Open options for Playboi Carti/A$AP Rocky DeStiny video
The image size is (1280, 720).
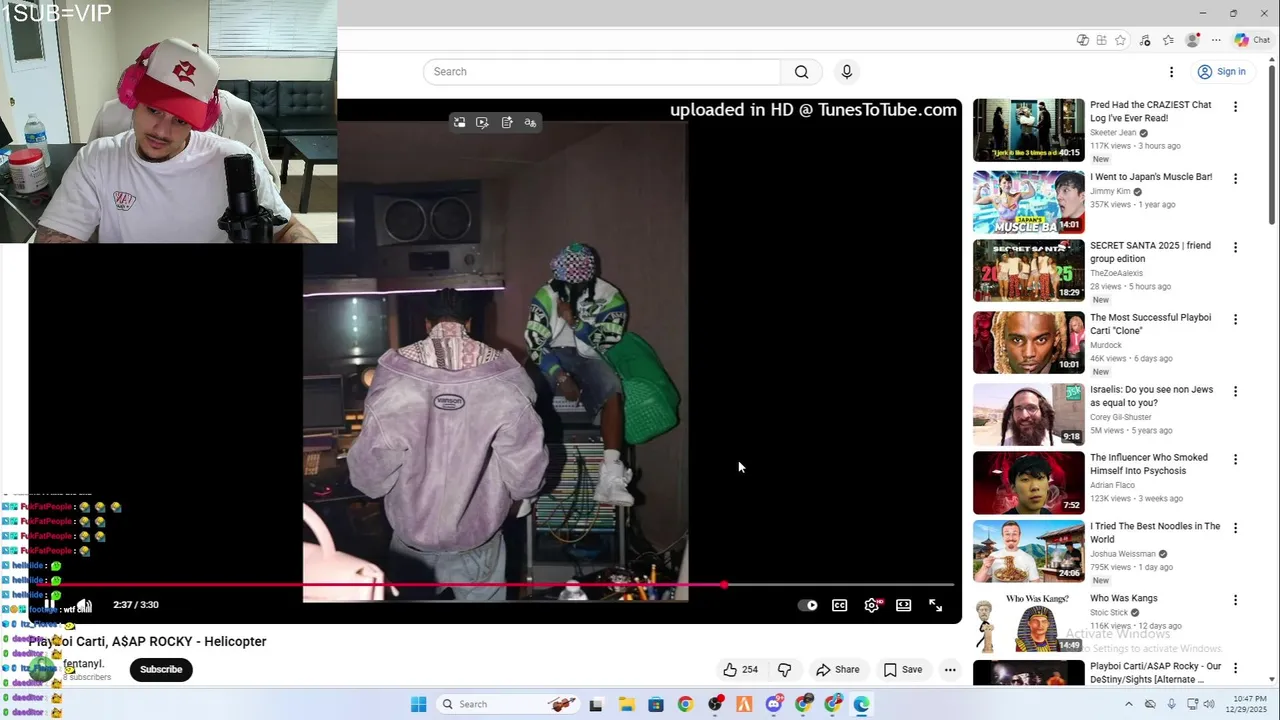tap(1235, 668)
